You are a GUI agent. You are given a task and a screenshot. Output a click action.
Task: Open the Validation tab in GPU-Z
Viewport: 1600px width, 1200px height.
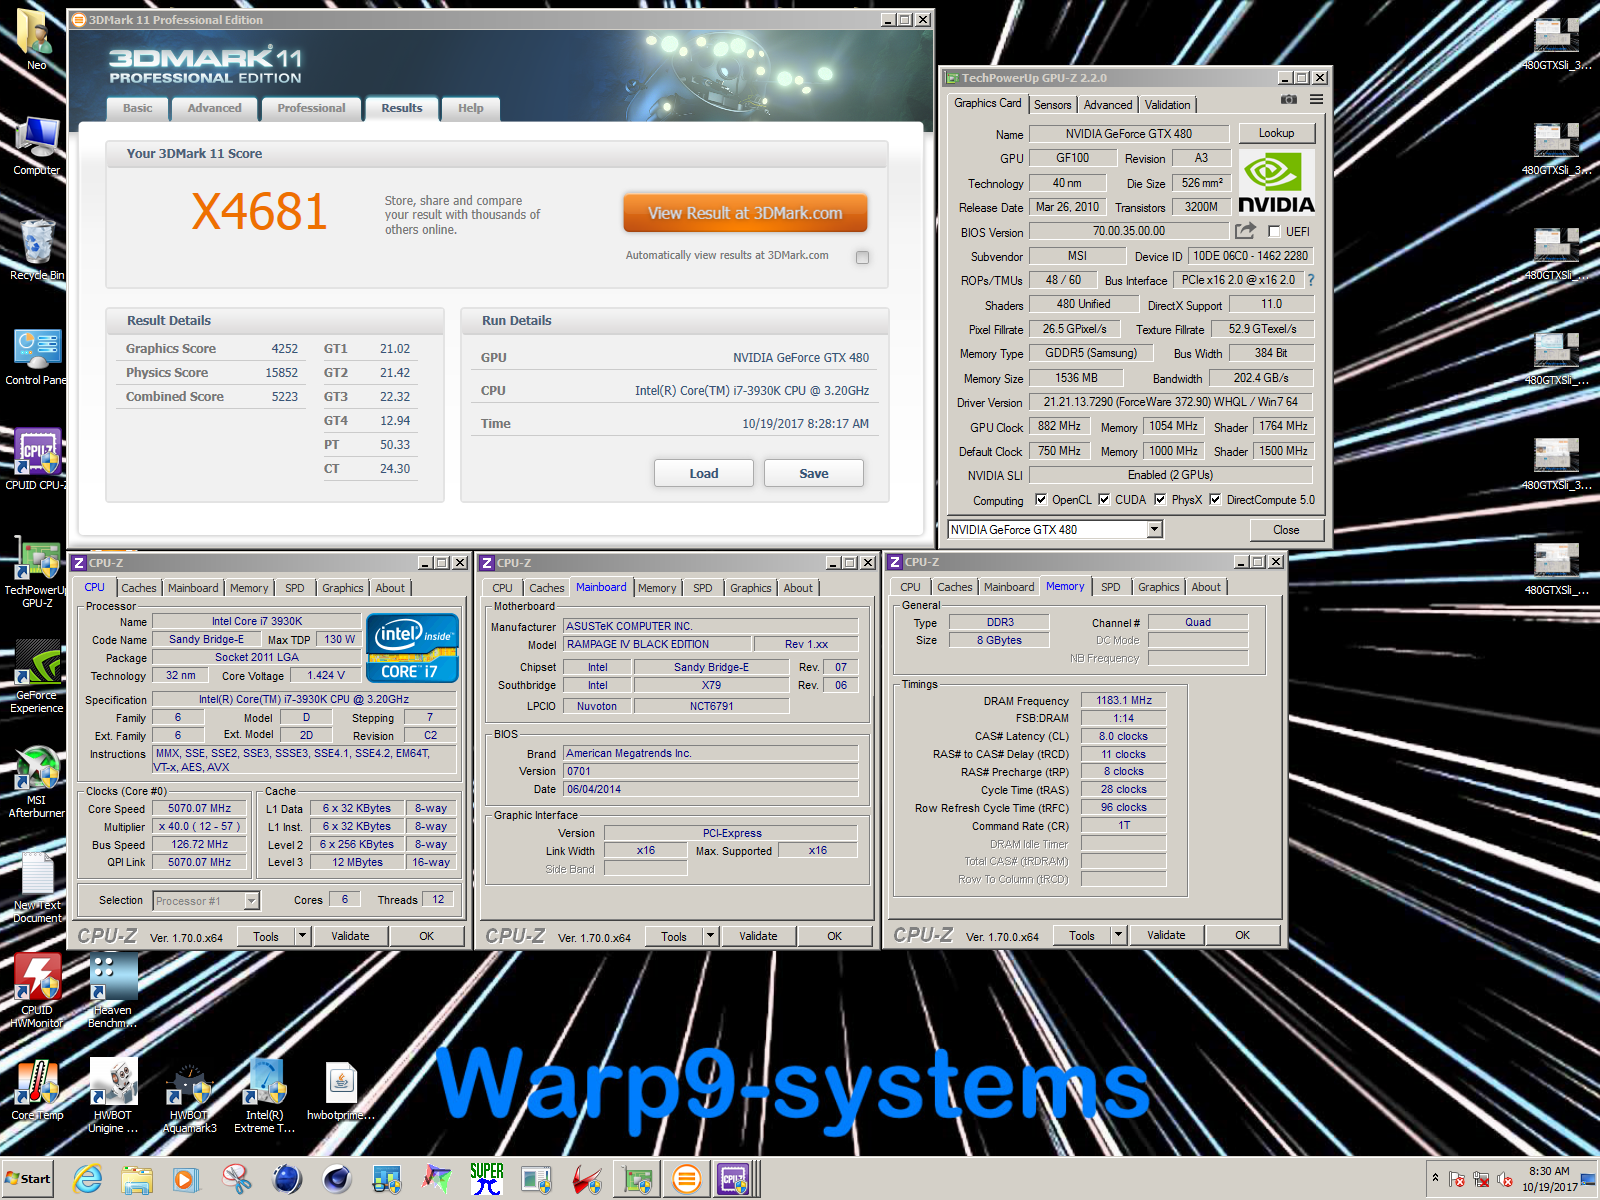tap(1167, 105)
